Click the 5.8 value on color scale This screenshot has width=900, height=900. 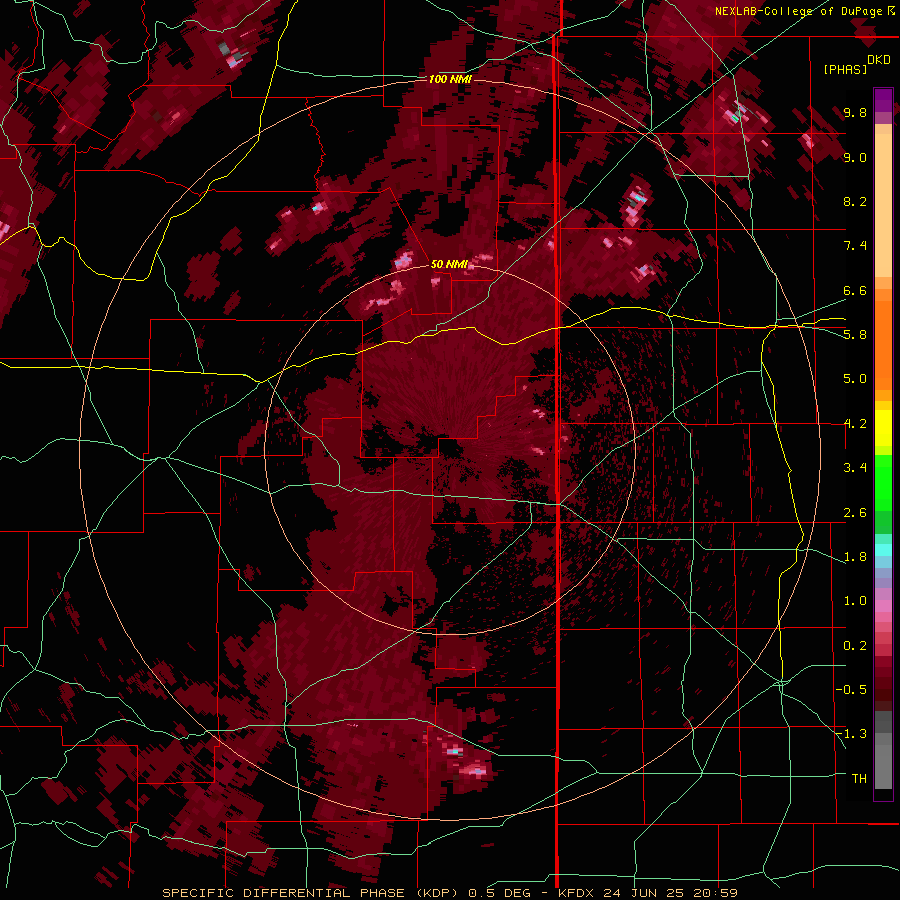pos(855,335)
